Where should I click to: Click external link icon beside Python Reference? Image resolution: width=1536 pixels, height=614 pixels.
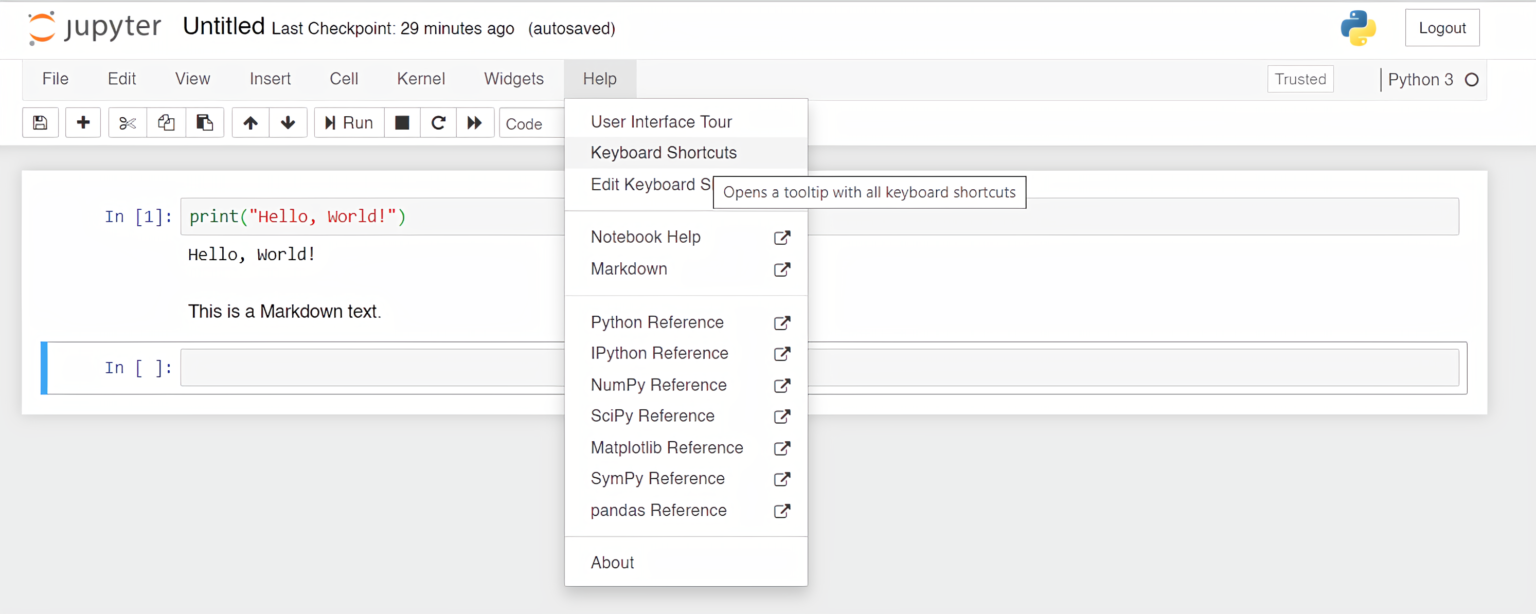coord(782,323)
